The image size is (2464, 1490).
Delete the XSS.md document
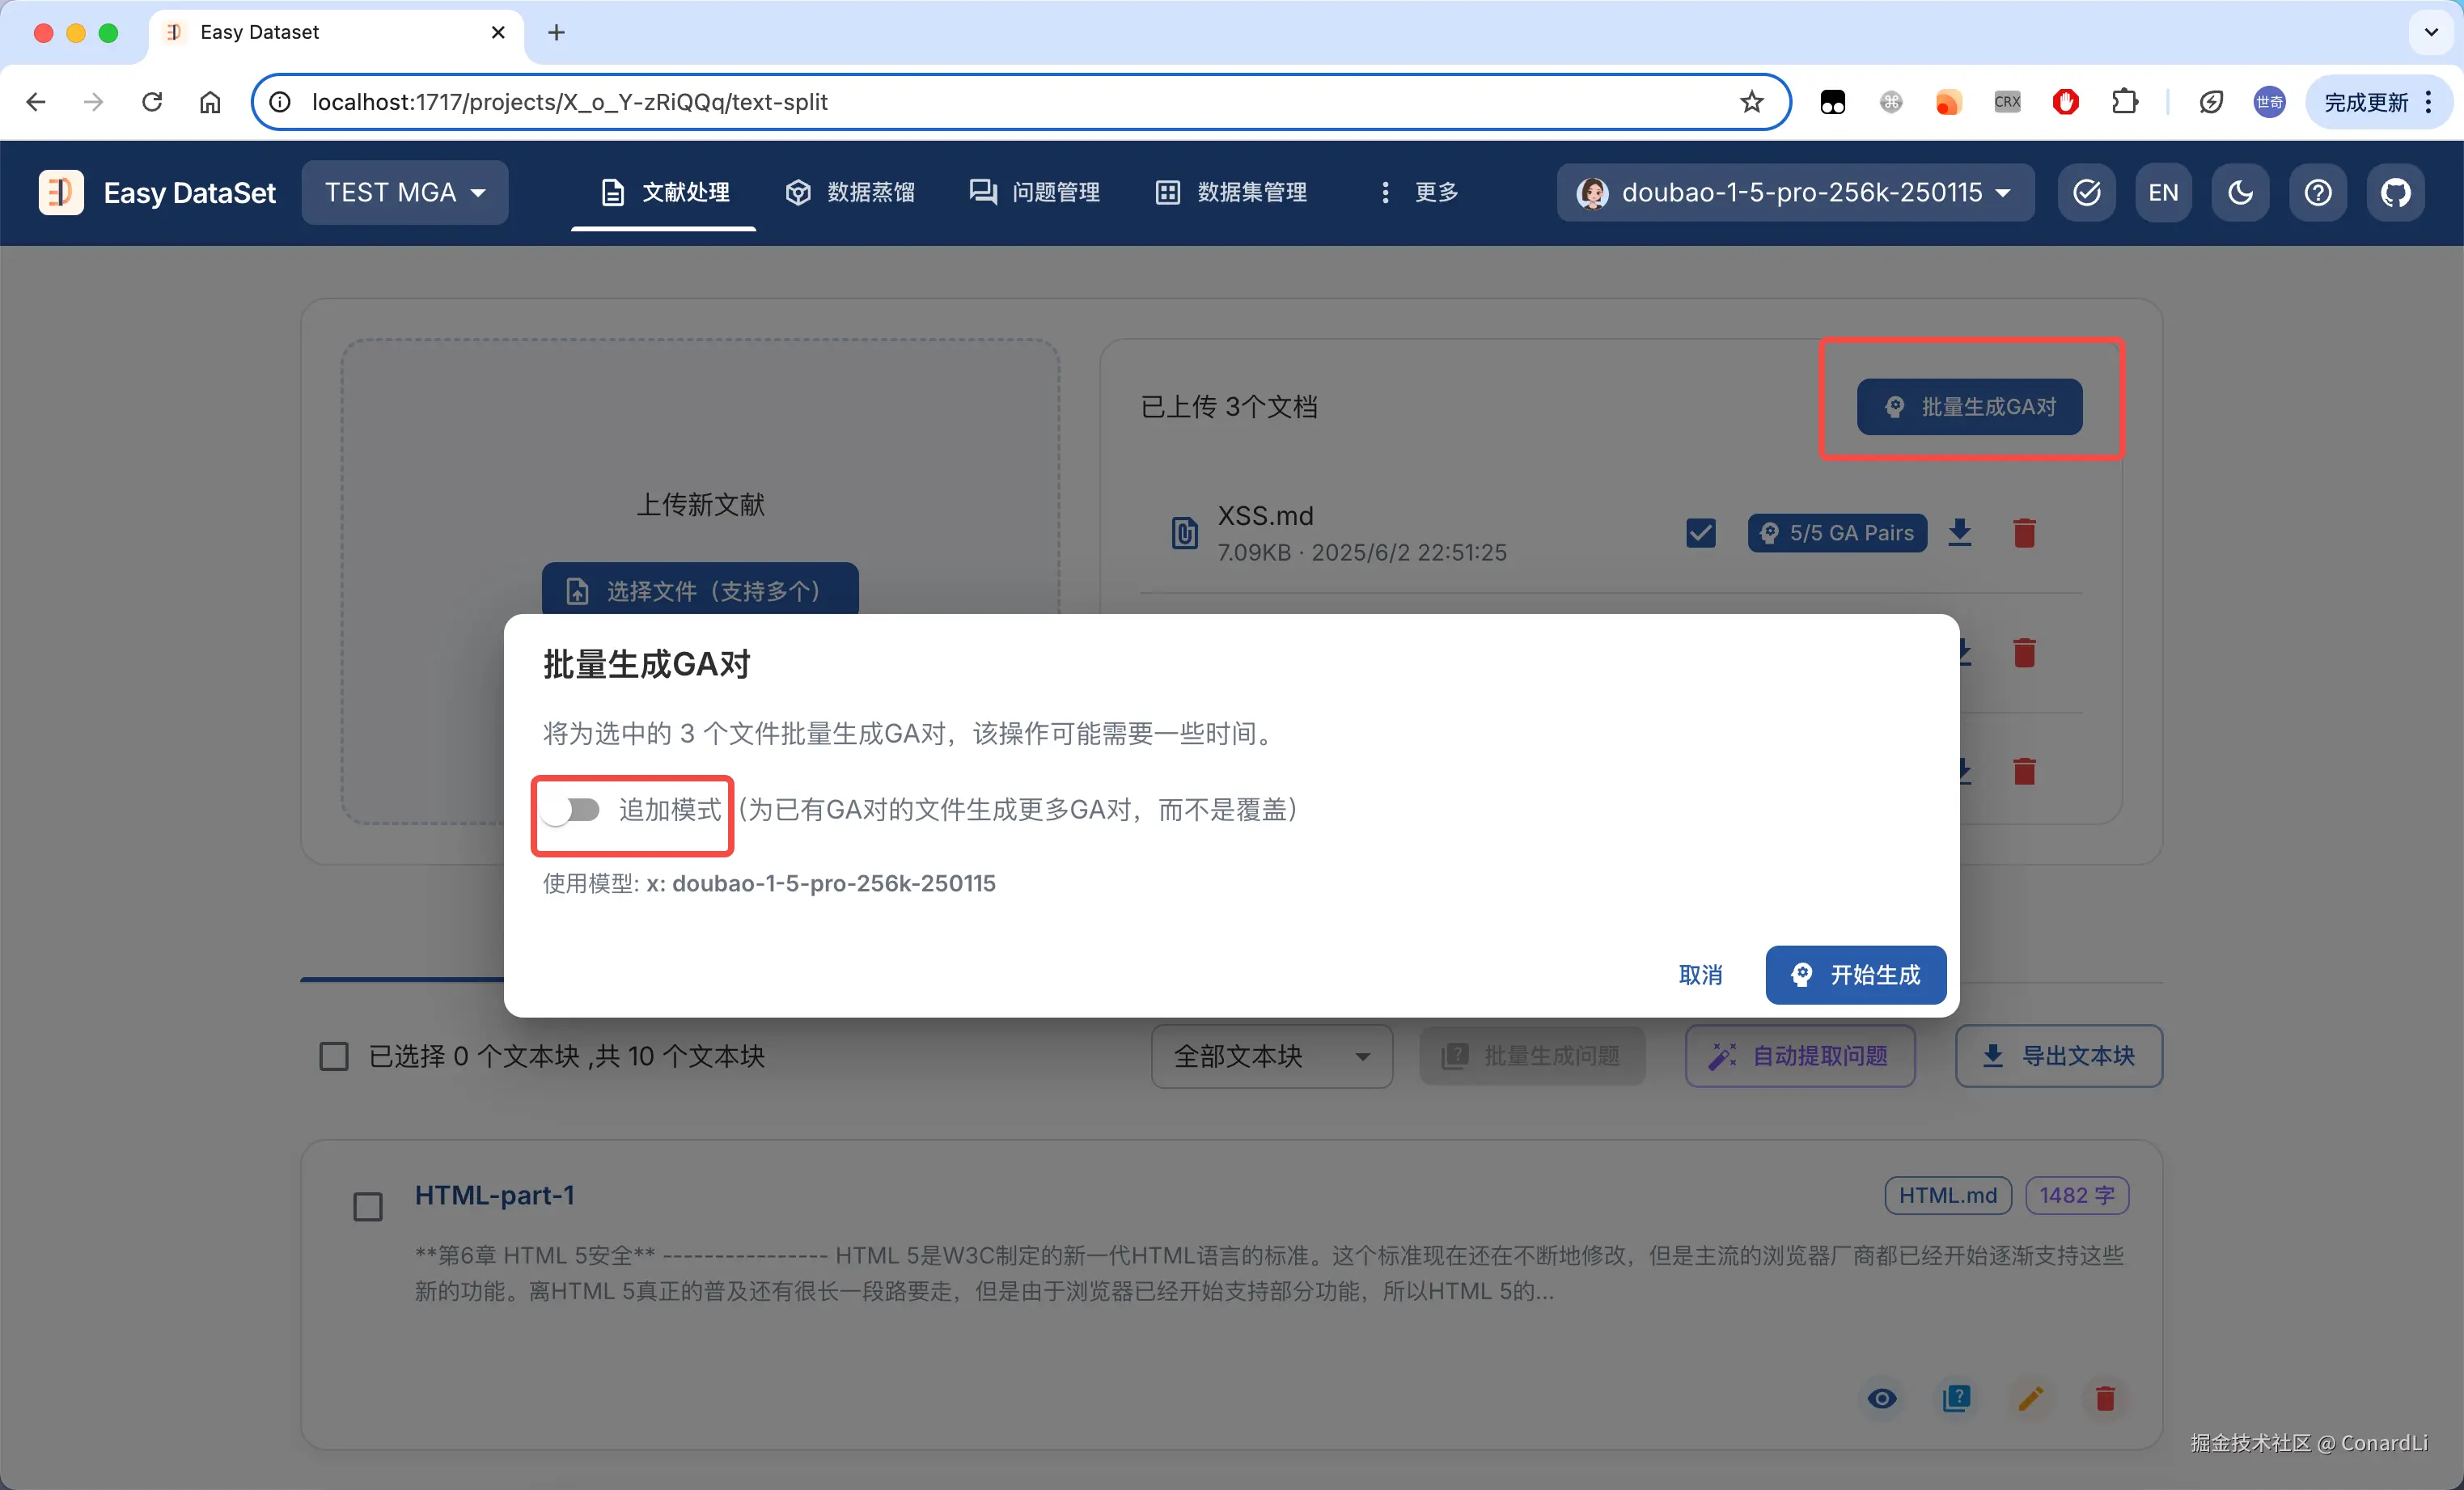click(x=2024, y=532)
